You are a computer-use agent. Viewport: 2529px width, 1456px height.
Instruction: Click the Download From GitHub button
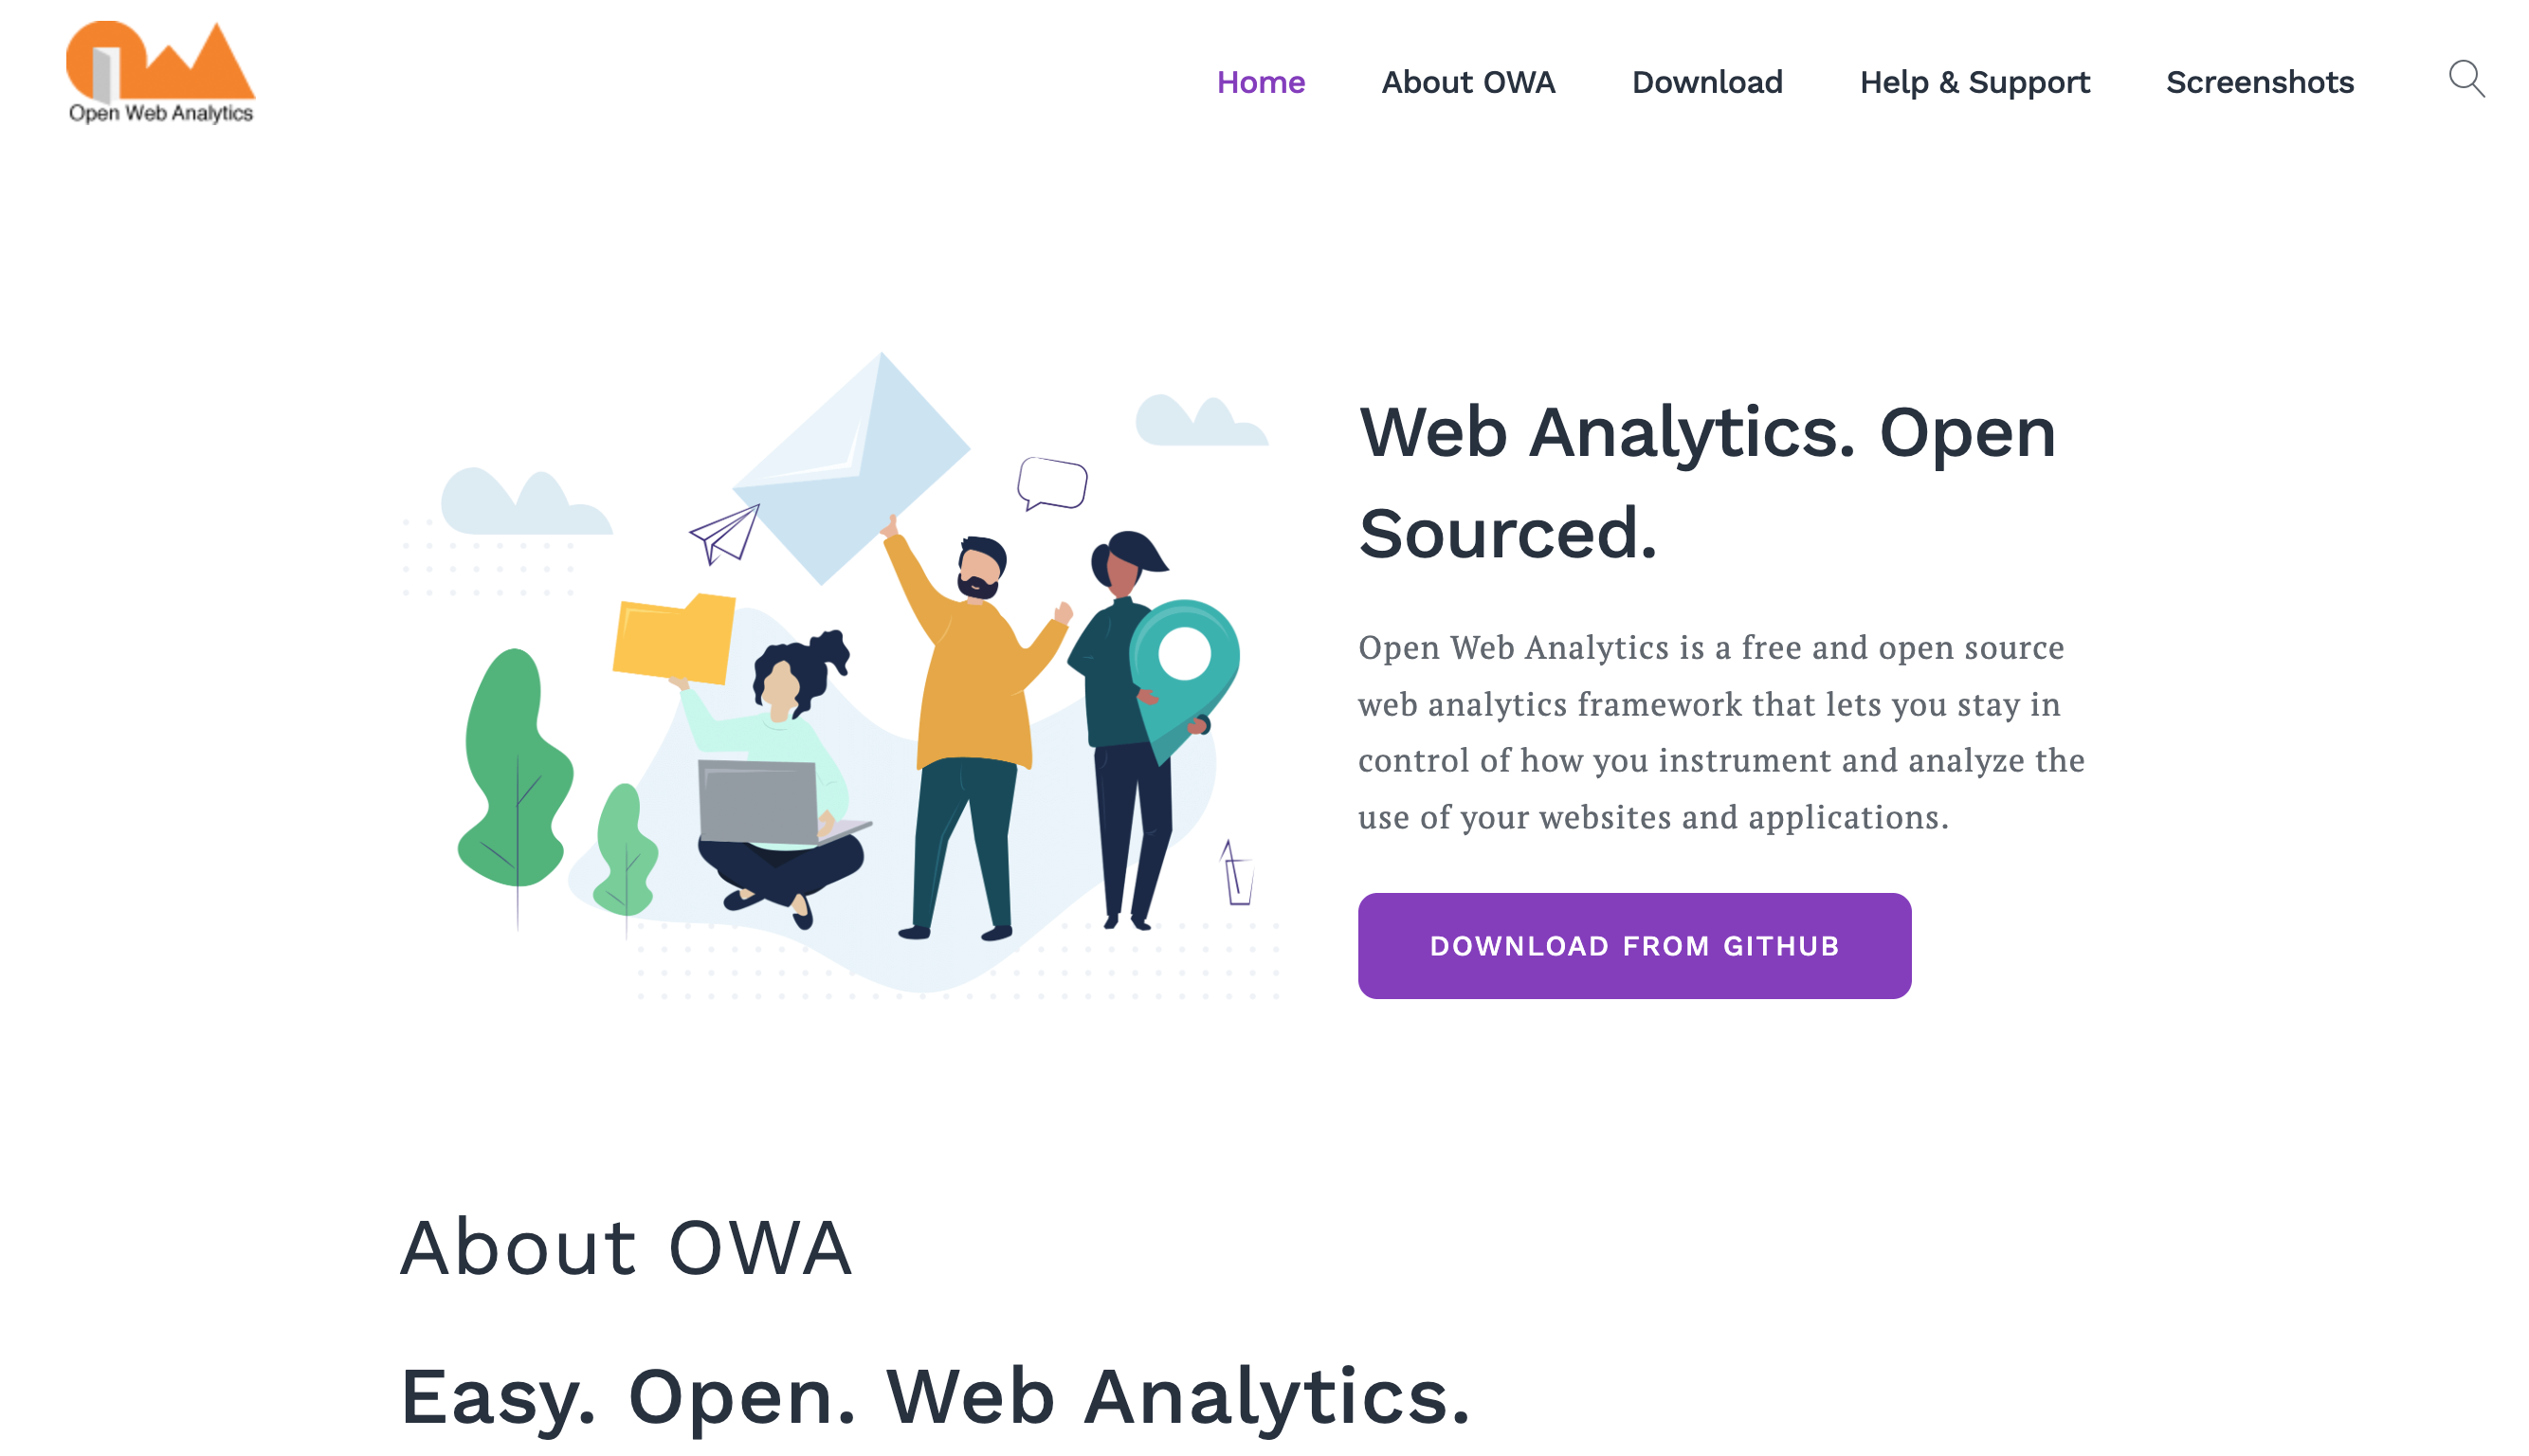[x=1634, y=945]
